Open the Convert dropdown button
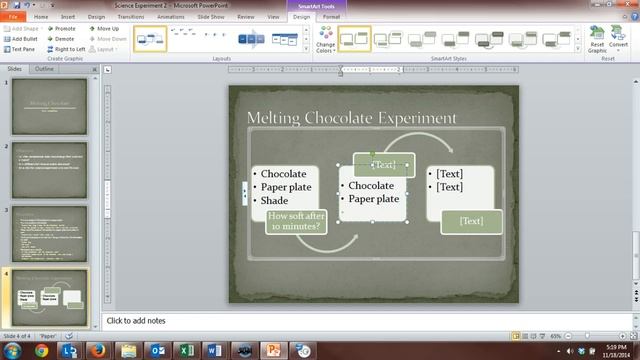 click(618, 39)
